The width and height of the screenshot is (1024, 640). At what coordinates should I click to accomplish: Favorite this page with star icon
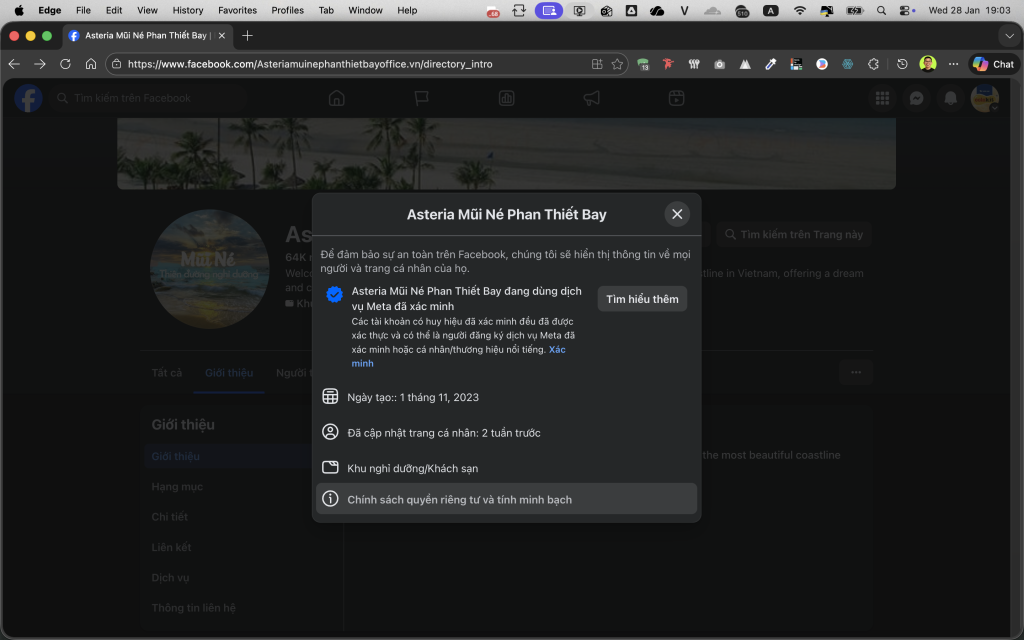[x=618, y=64]
